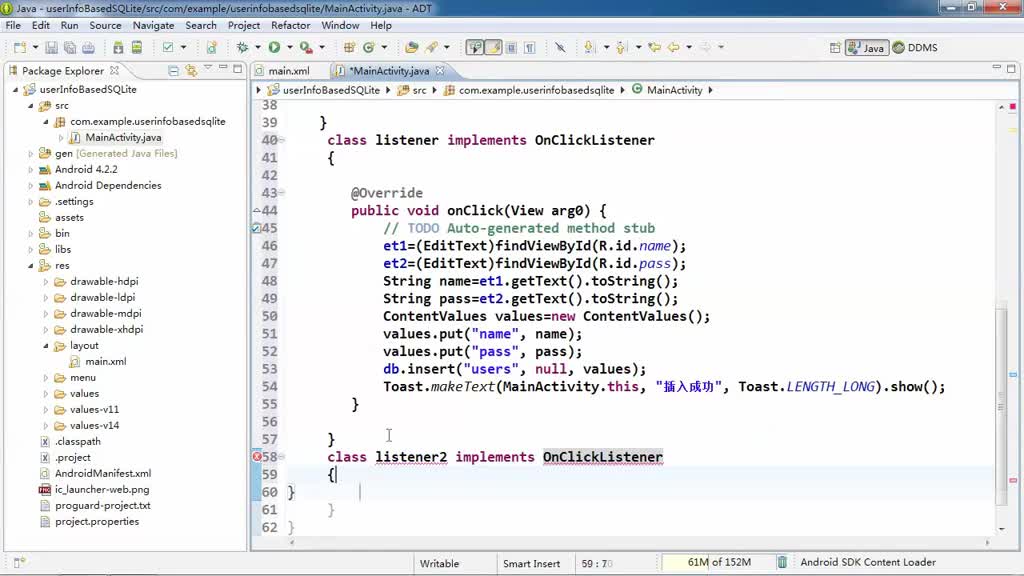Open the Android SDK Manager icon
Viewport: 1024px width, 576px height.
click(x=118, y=48)
